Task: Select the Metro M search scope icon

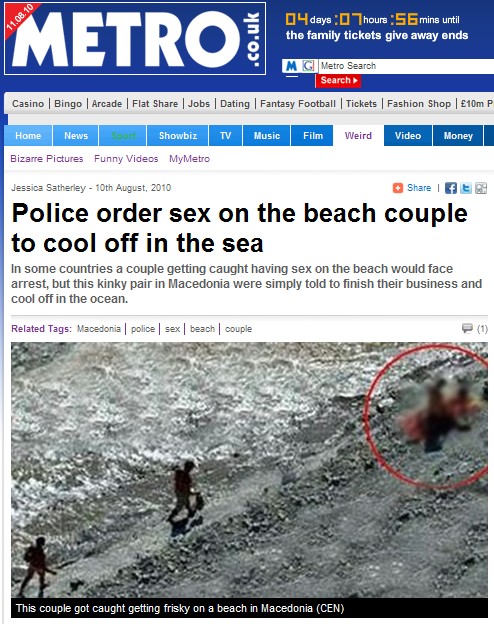Action: coord(291,66)
